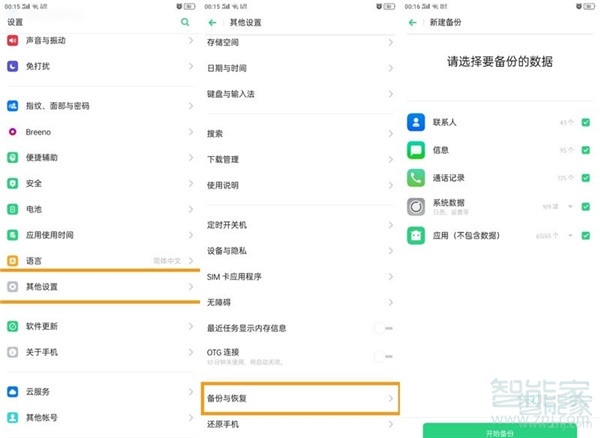Tap the 便捷辅助 icon
The width and height of the screenshot is (600, 438).
[13, 158]
